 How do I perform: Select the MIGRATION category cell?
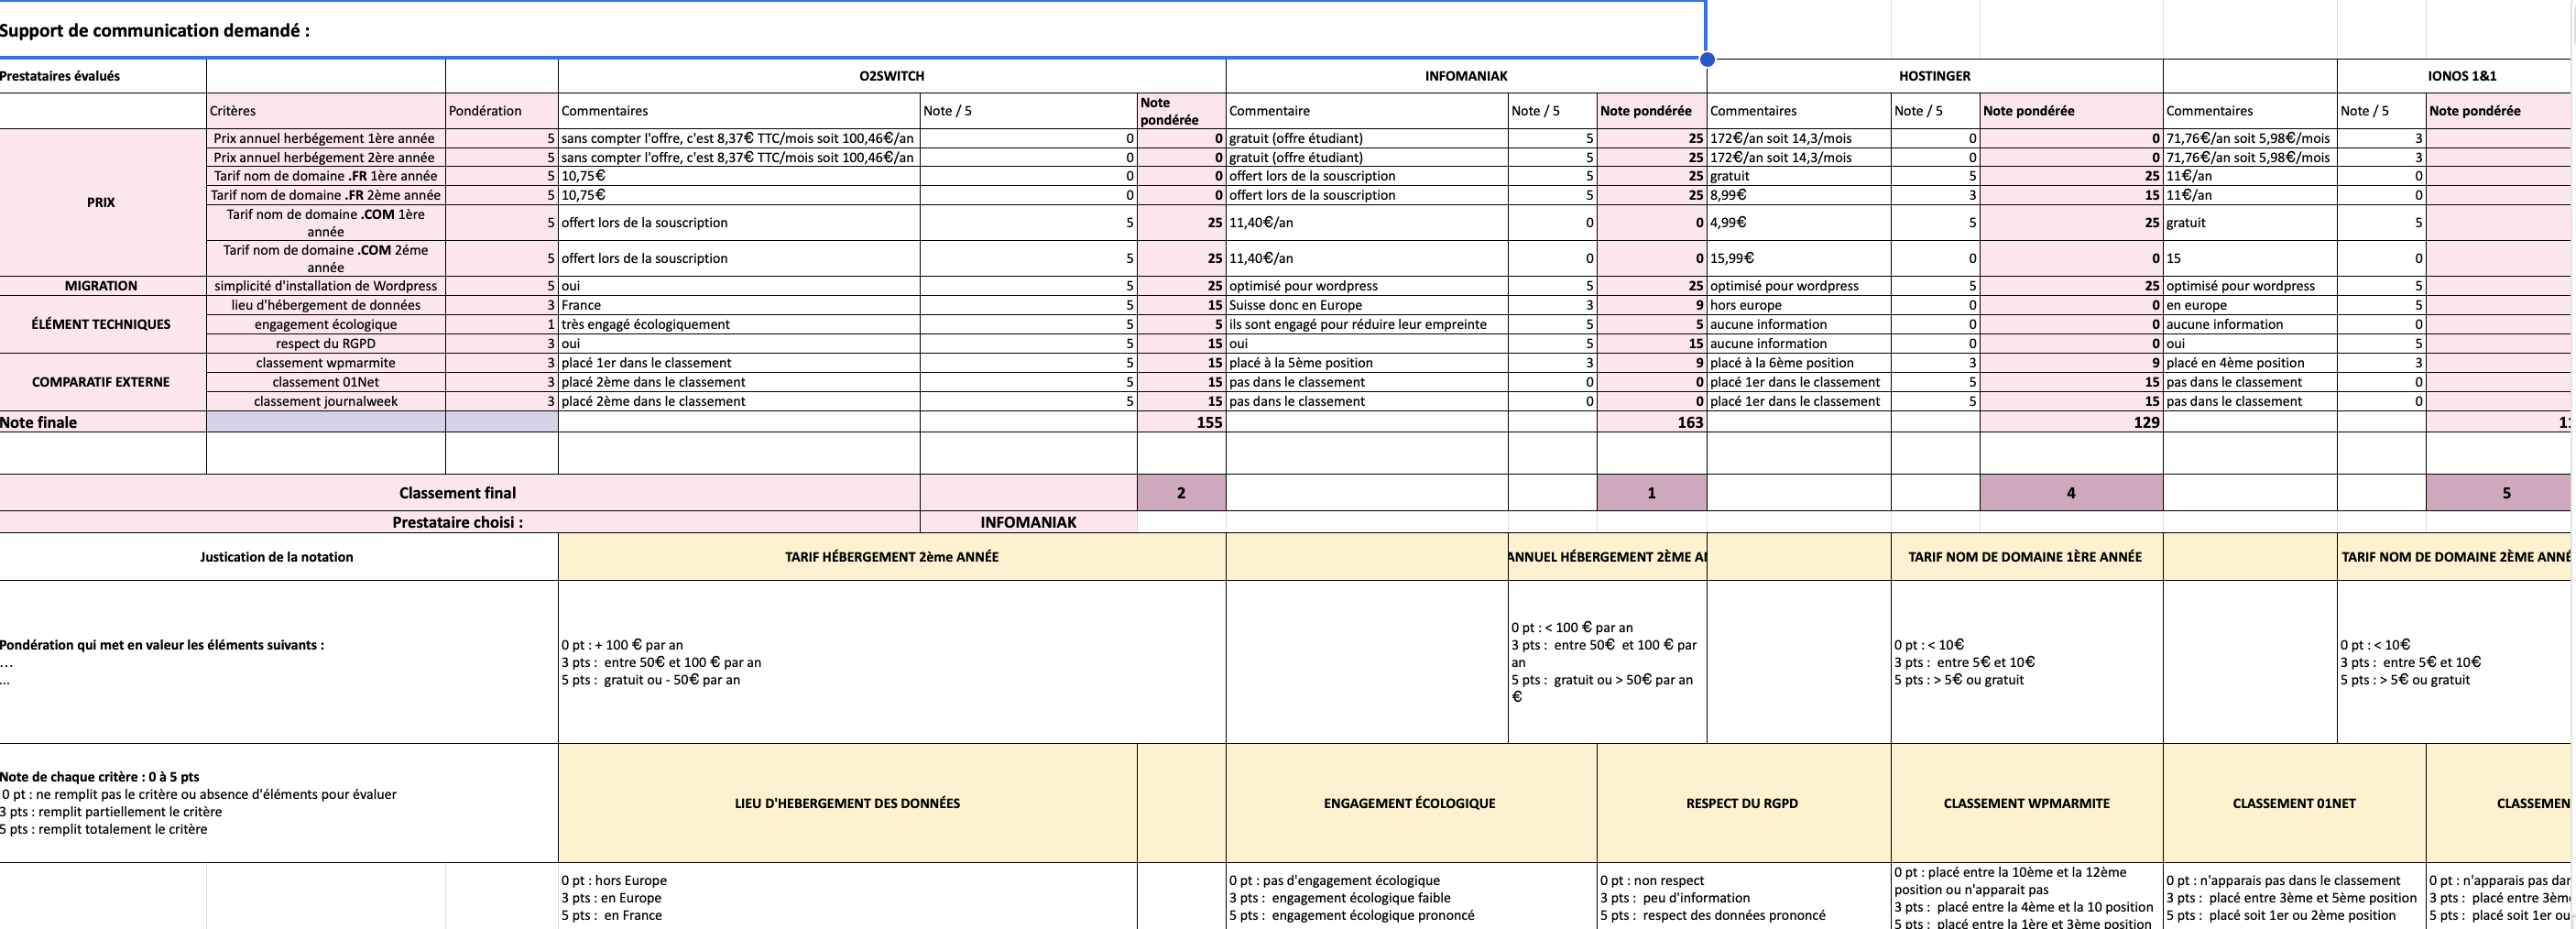click(101, 286)
